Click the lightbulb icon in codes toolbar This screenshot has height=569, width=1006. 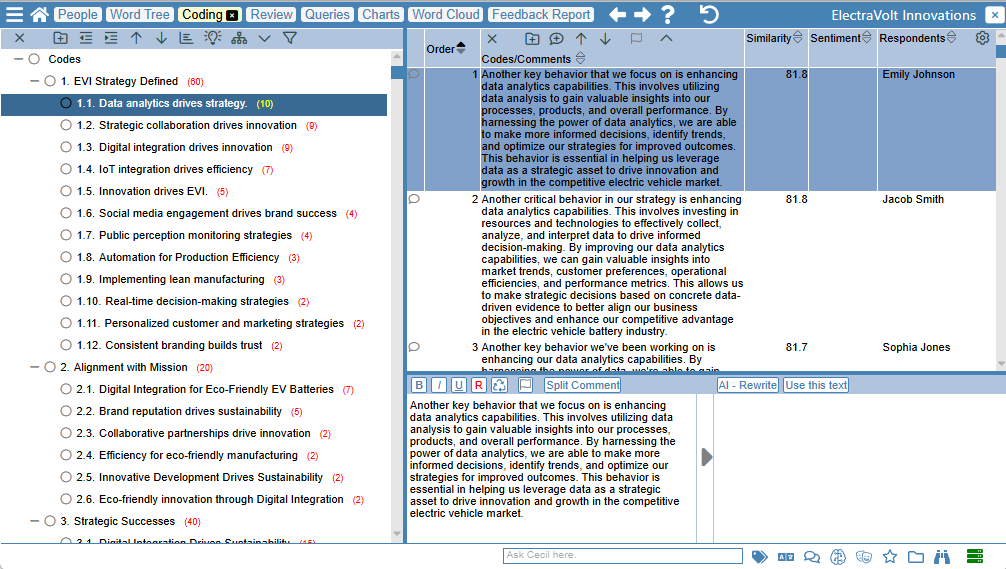pyautogui.click(x=212, y=38)
